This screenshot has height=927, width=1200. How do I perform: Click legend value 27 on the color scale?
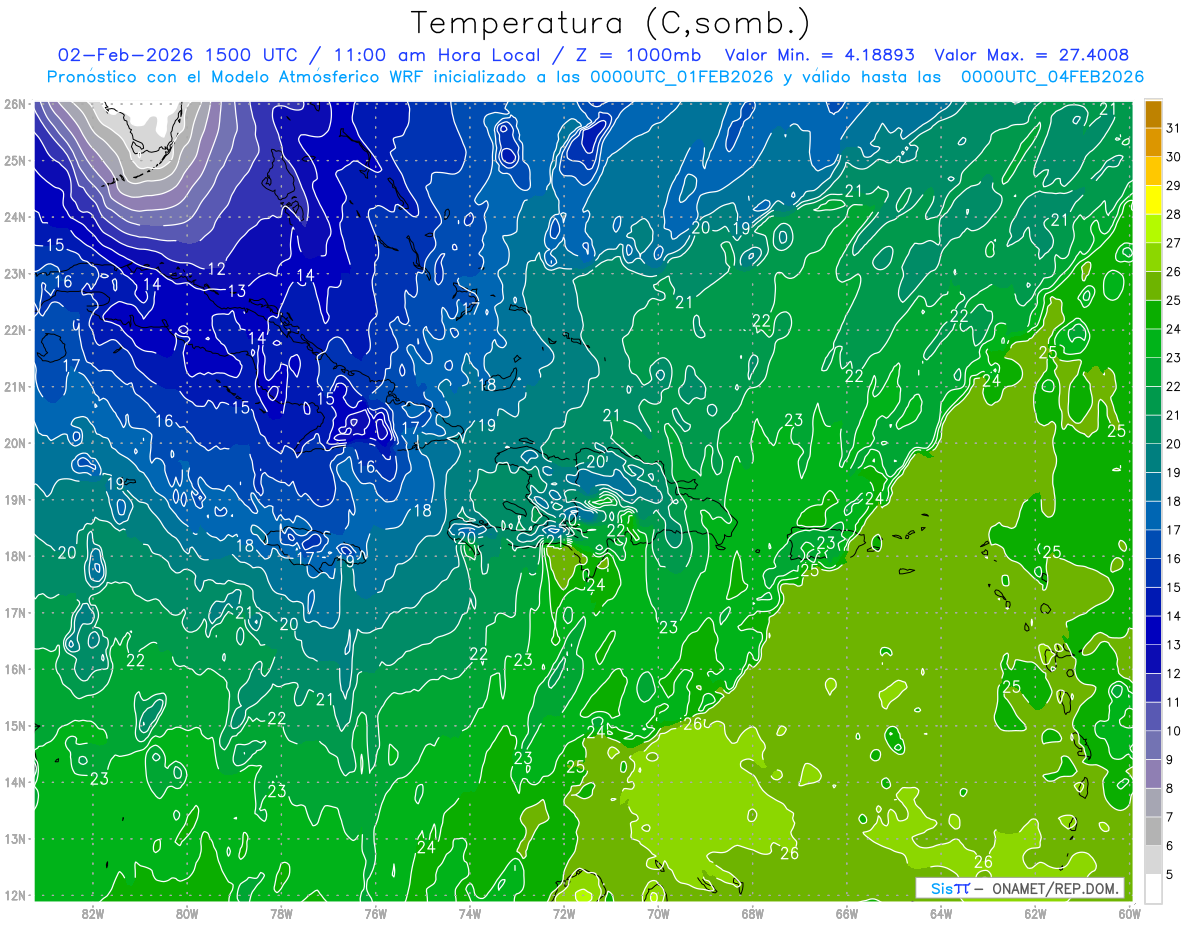click(x=1174, y=243)
